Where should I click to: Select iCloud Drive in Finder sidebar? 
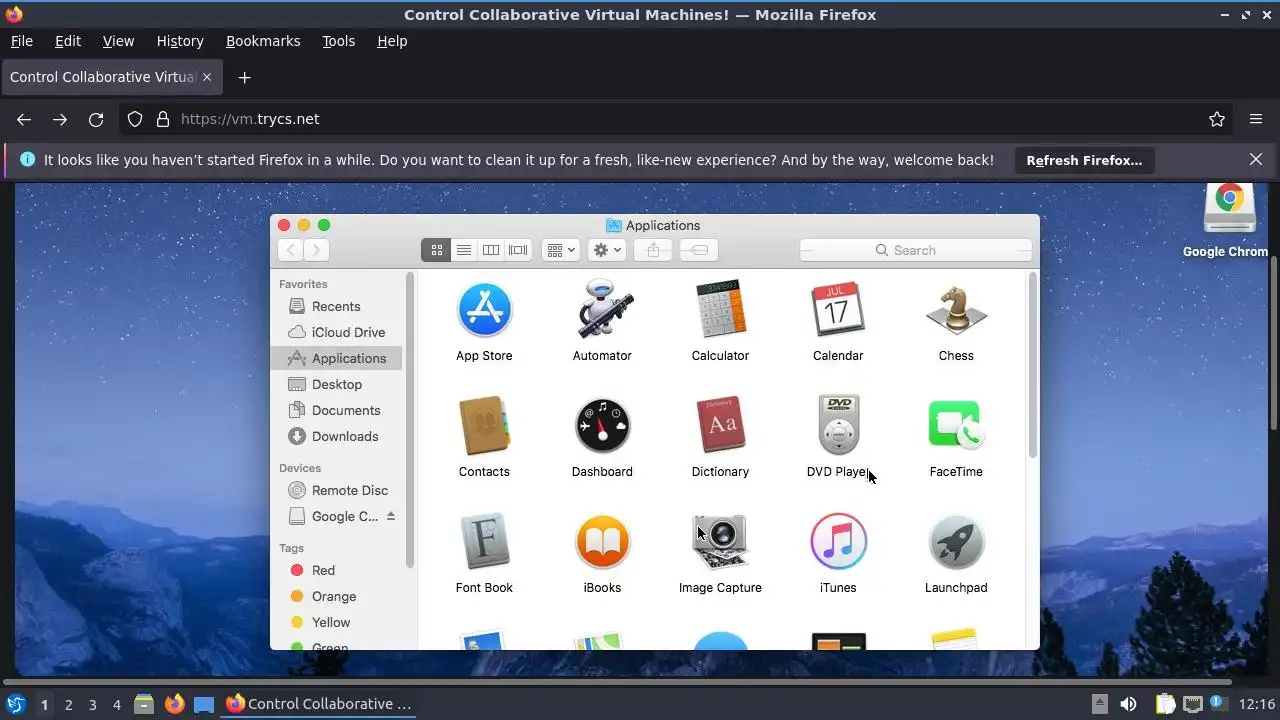[x=336, y=332]
